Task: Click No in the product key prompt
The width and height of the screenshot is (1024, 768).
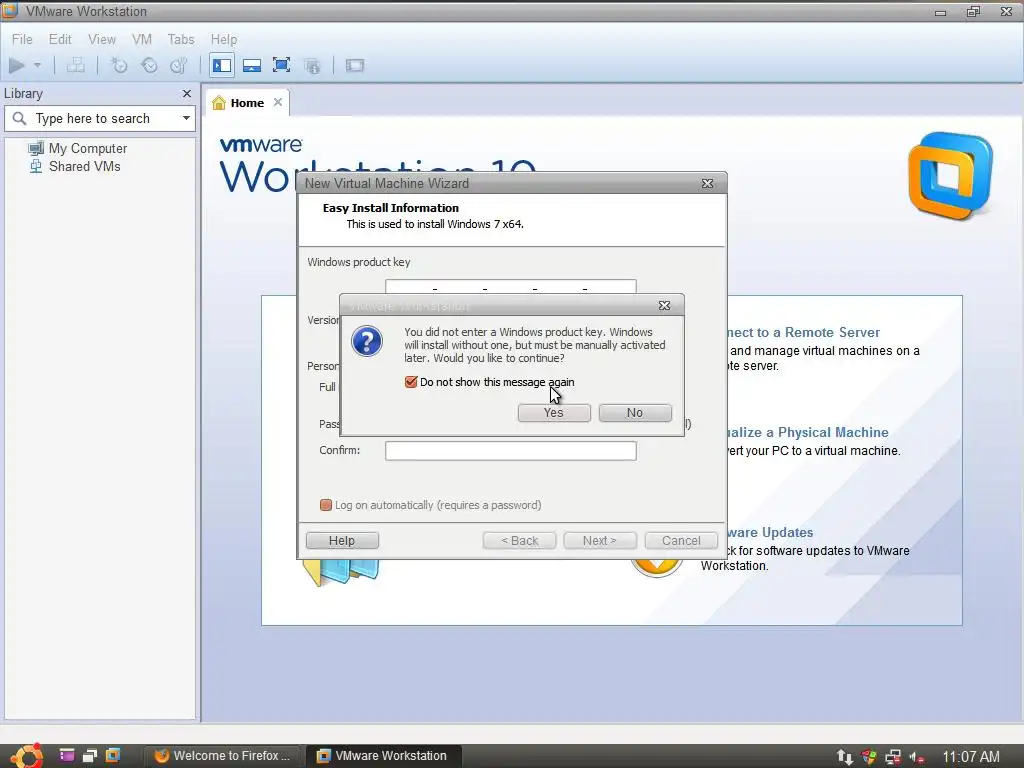Action: coord(635,413)
